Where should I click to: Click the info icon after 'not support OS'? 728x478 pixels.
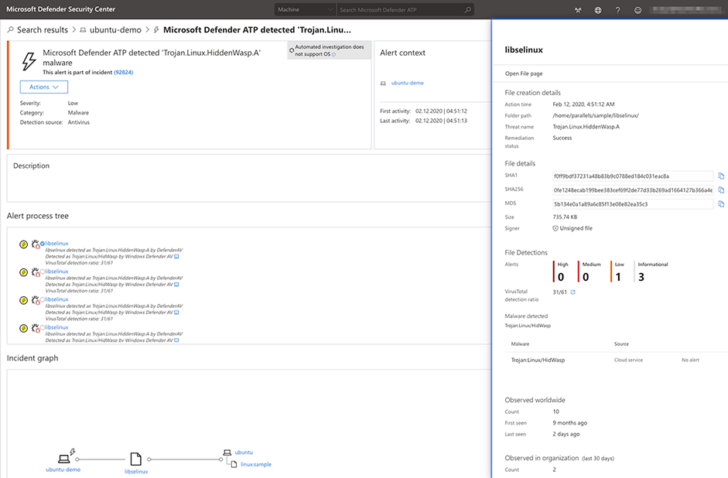pyautogui.click(x=334, y=54)
